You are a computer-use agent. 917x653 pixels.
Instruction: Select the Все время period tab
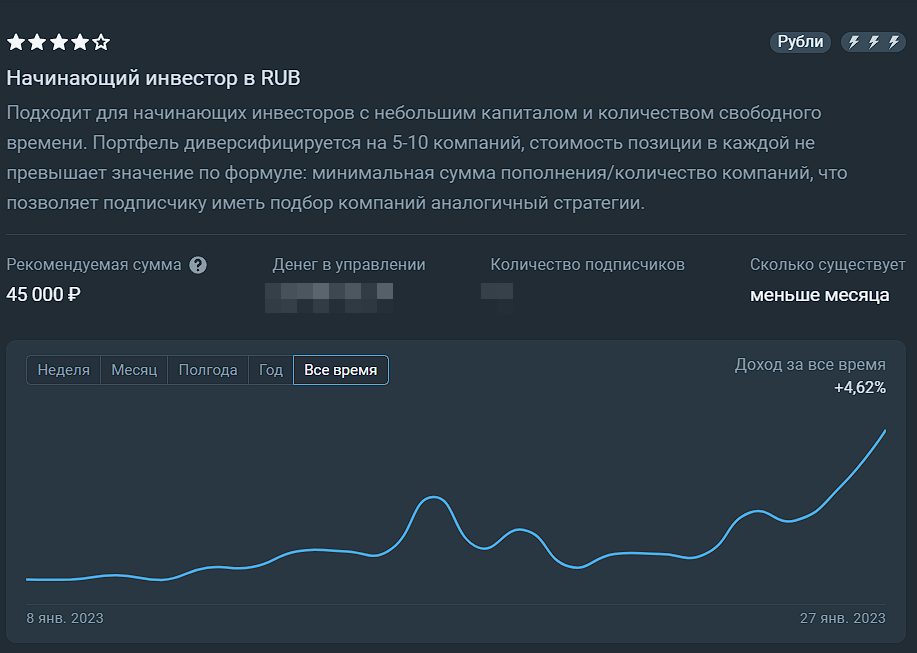click(340, 370)
